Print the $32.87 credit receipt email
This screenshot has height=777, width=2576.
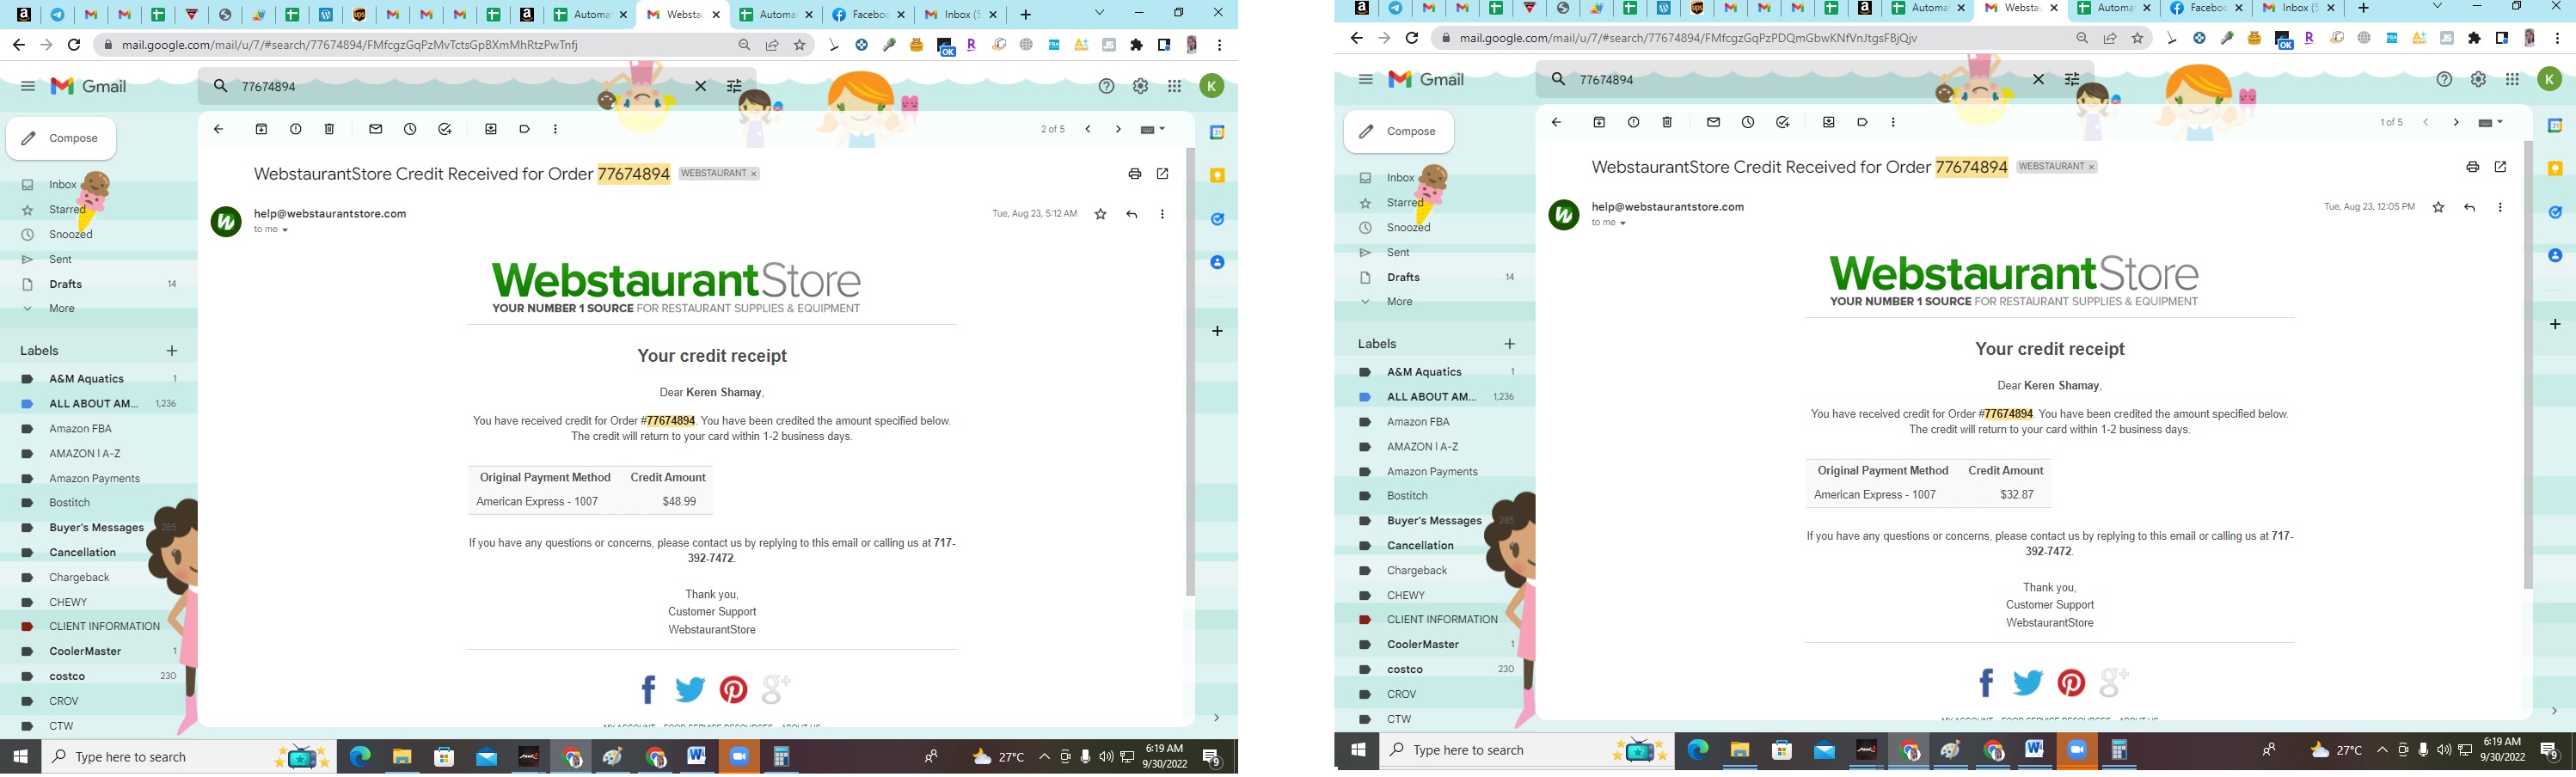(x=2472, y=167)
